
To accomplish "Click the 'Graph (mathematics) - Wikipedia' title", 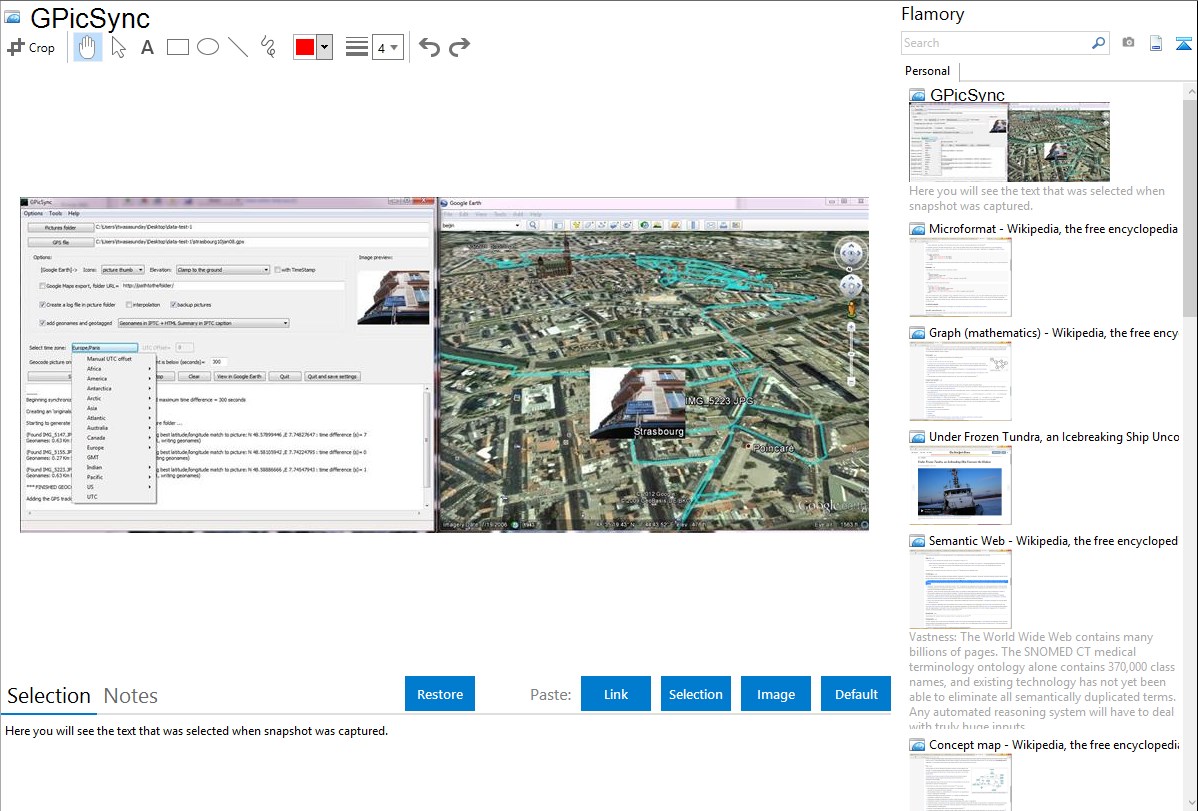I will point(1053,333).
